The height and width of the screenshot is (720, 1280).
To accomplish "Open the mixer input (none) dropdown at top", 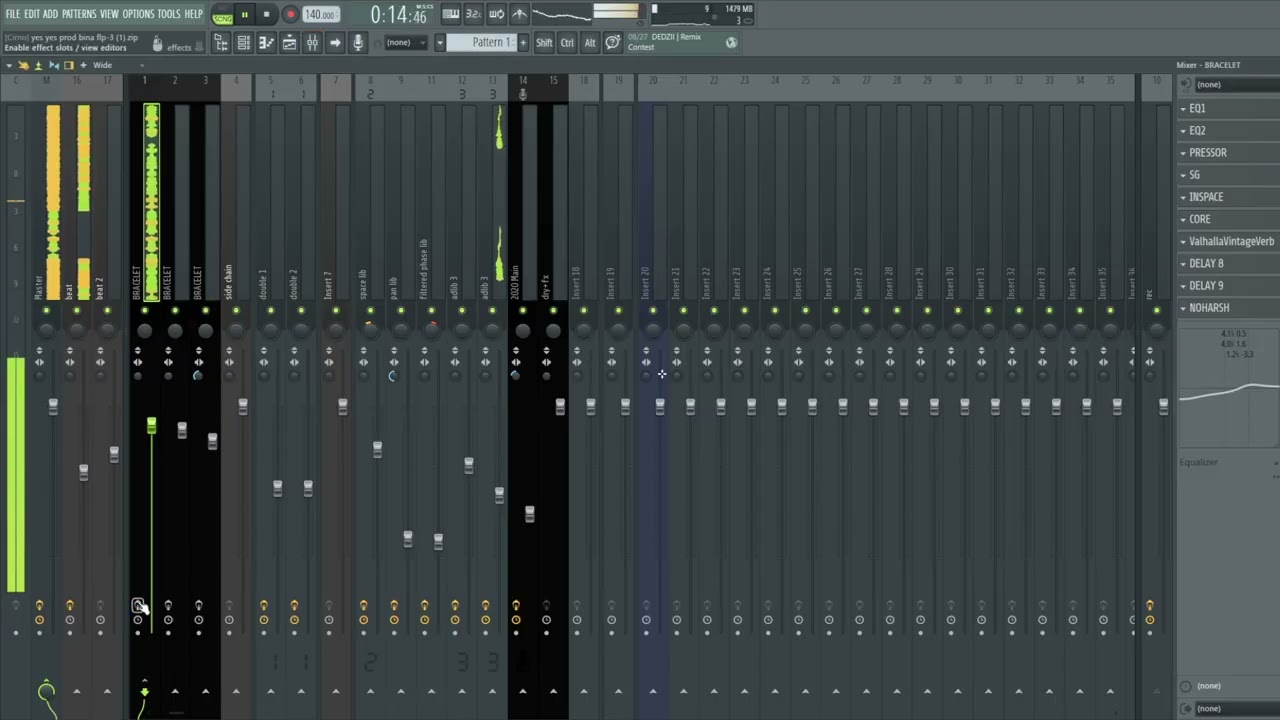I will click(x=1236, y=85).
